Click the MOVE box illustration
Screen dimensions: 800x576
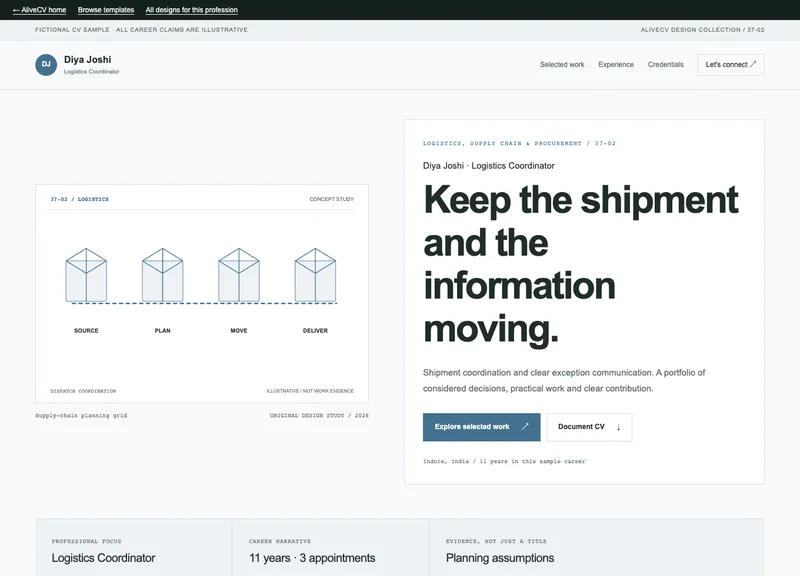point(239,275)
